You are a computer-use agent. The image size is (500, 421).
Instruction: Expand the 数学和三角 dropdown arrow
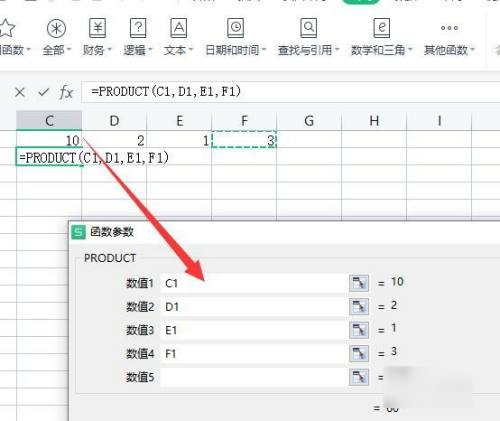point(410,50)
